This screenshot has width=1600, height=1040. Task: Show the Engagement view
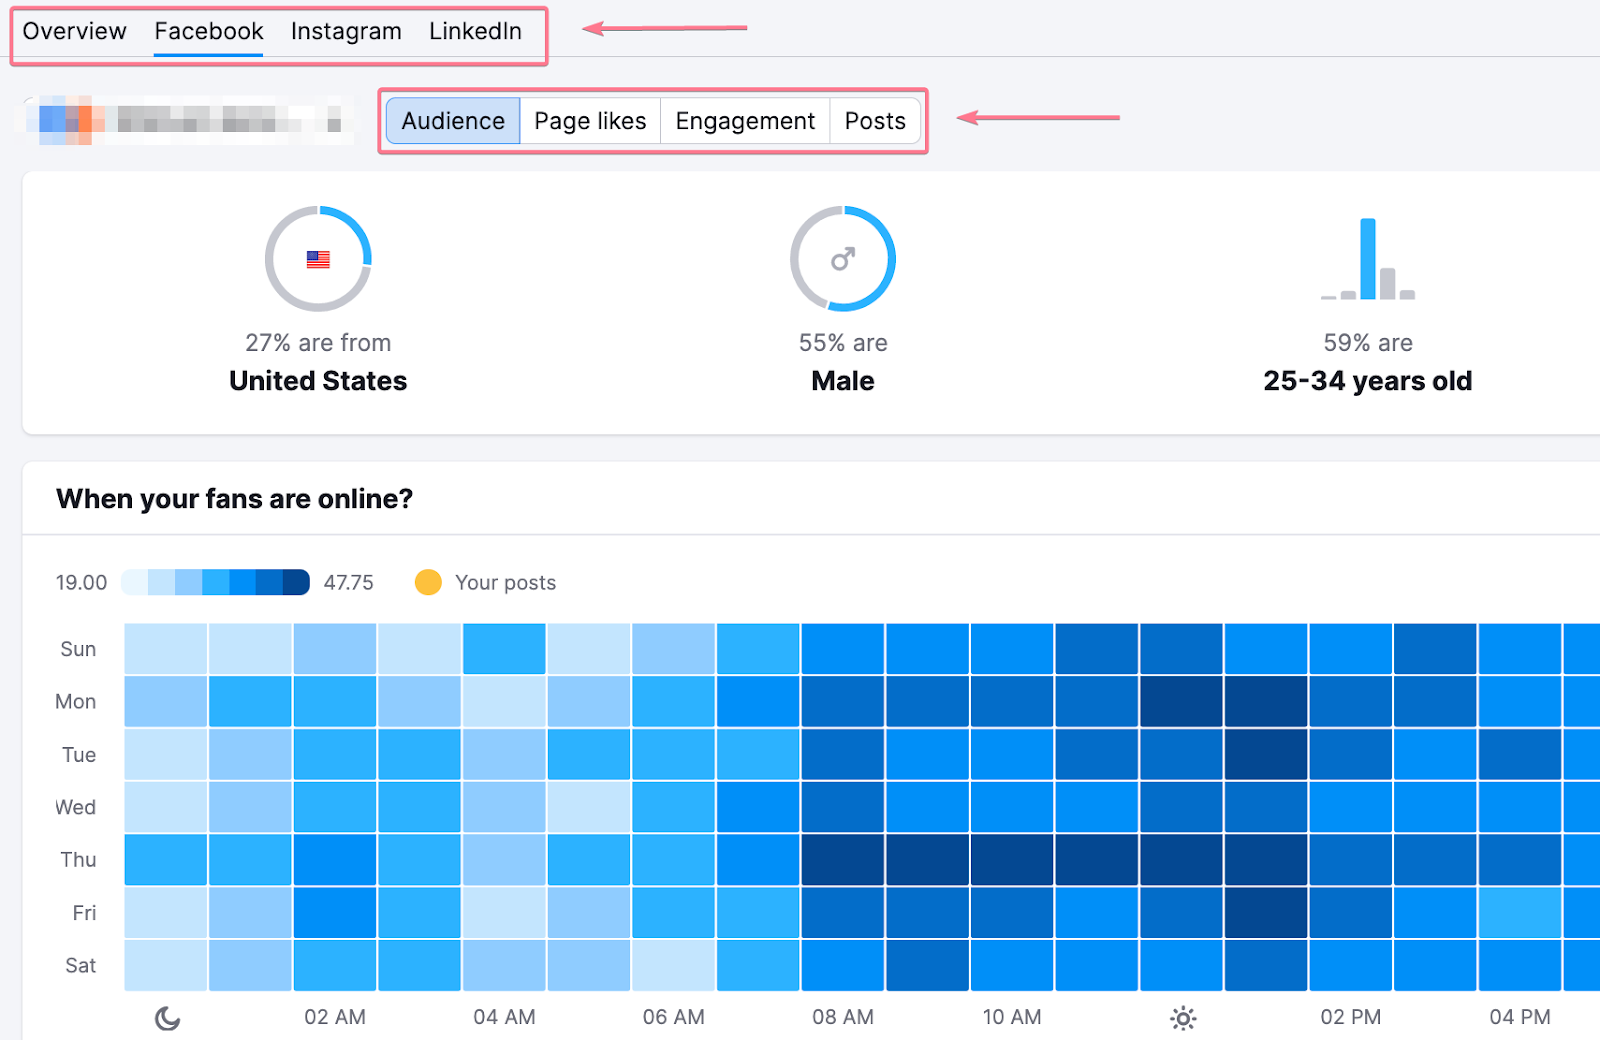tap(745, 121)
